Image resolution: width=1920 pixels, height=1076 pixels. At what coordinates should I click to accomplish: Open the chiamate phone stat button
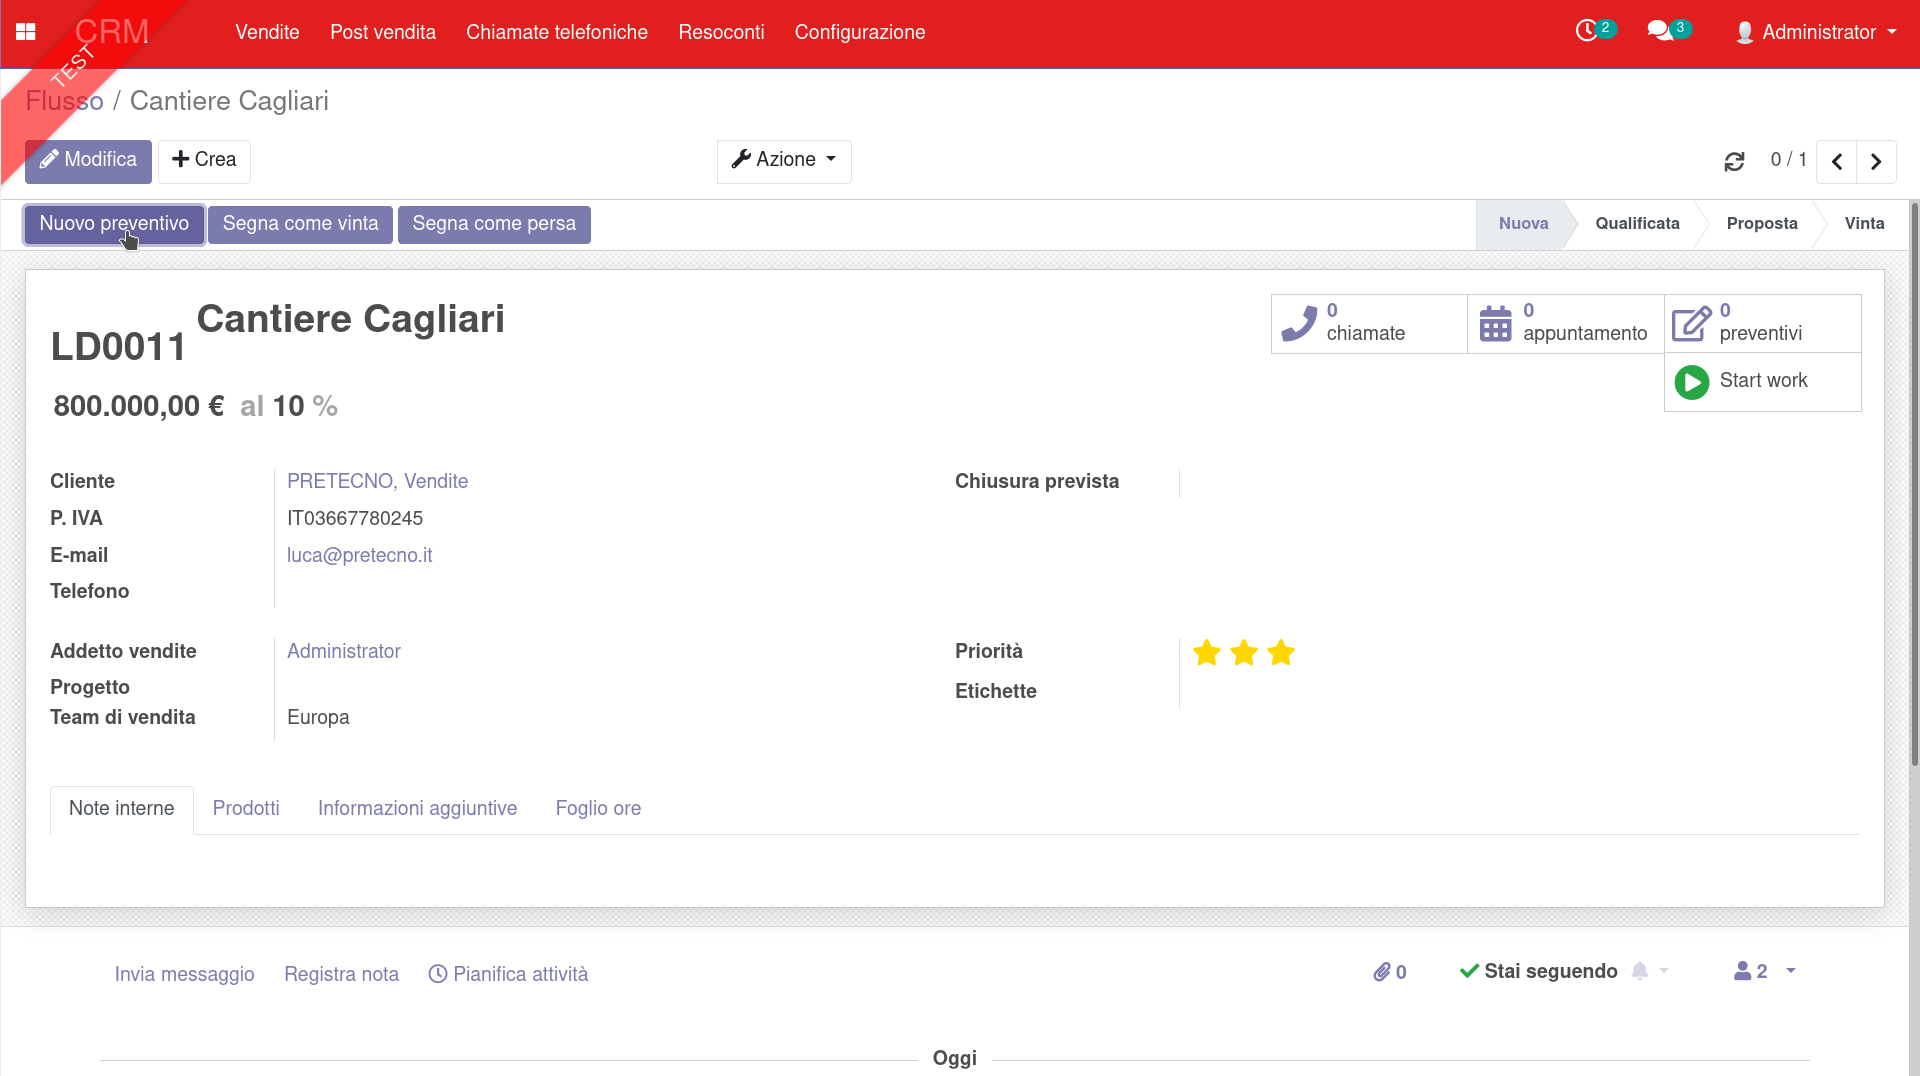coord(1368,323)
